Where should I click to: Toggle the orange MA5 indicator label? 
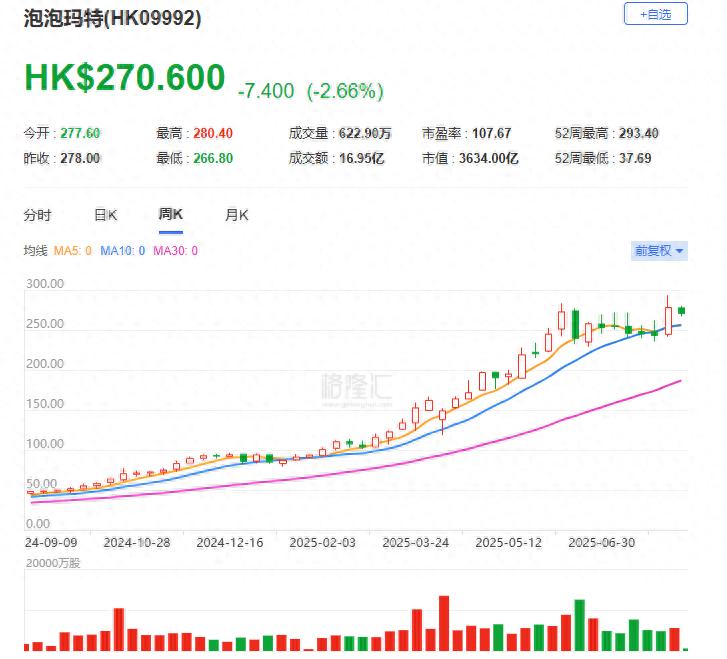pyautogui.click(x=73, y=251)
